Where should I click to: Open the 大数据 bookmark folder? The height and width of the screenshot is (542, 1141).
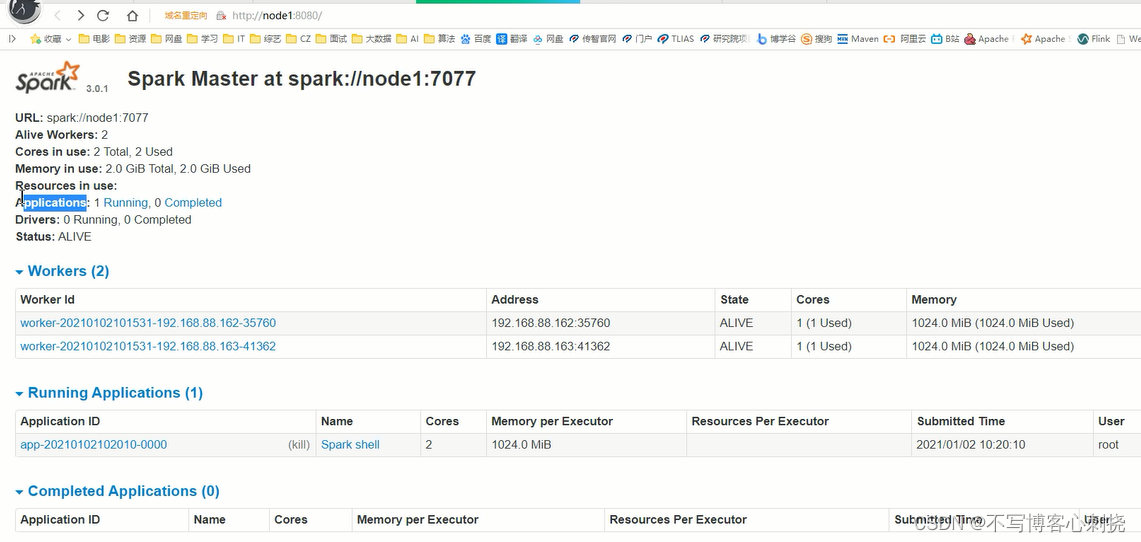(372, 39)
